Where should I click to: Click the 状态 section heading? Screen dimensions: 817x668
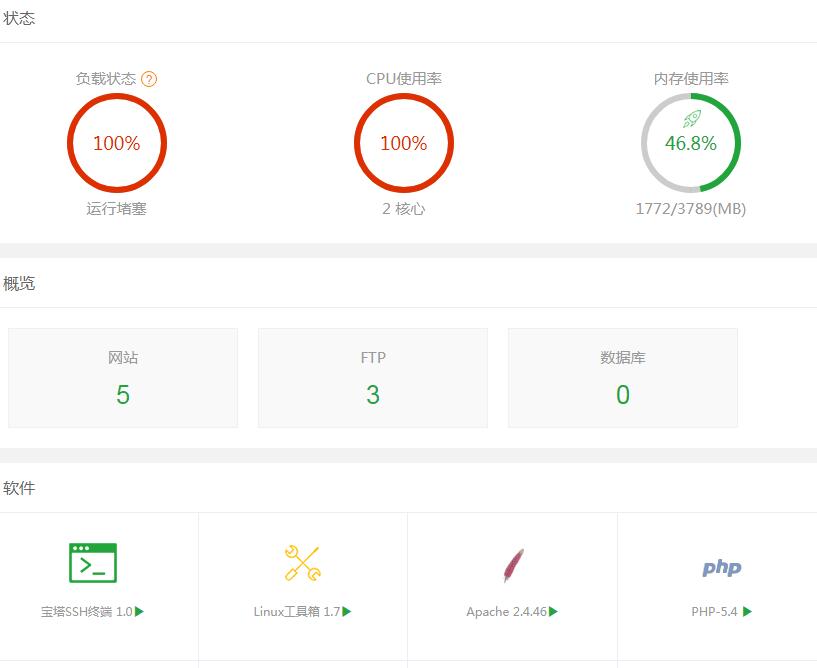[x=19, y=18]
